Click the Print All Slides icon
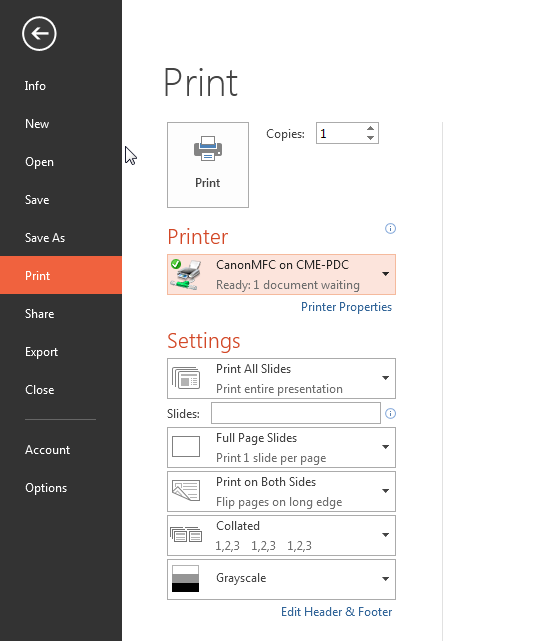 [x=186, y=378]
